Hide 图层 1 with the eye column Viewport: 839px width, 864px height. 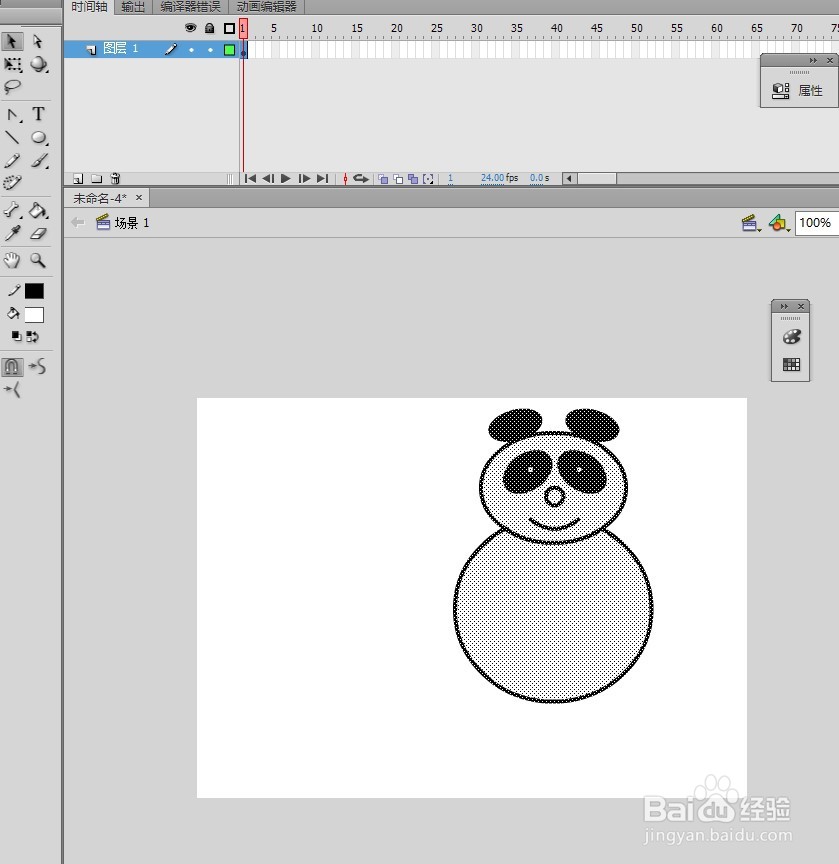pos(190,48)
